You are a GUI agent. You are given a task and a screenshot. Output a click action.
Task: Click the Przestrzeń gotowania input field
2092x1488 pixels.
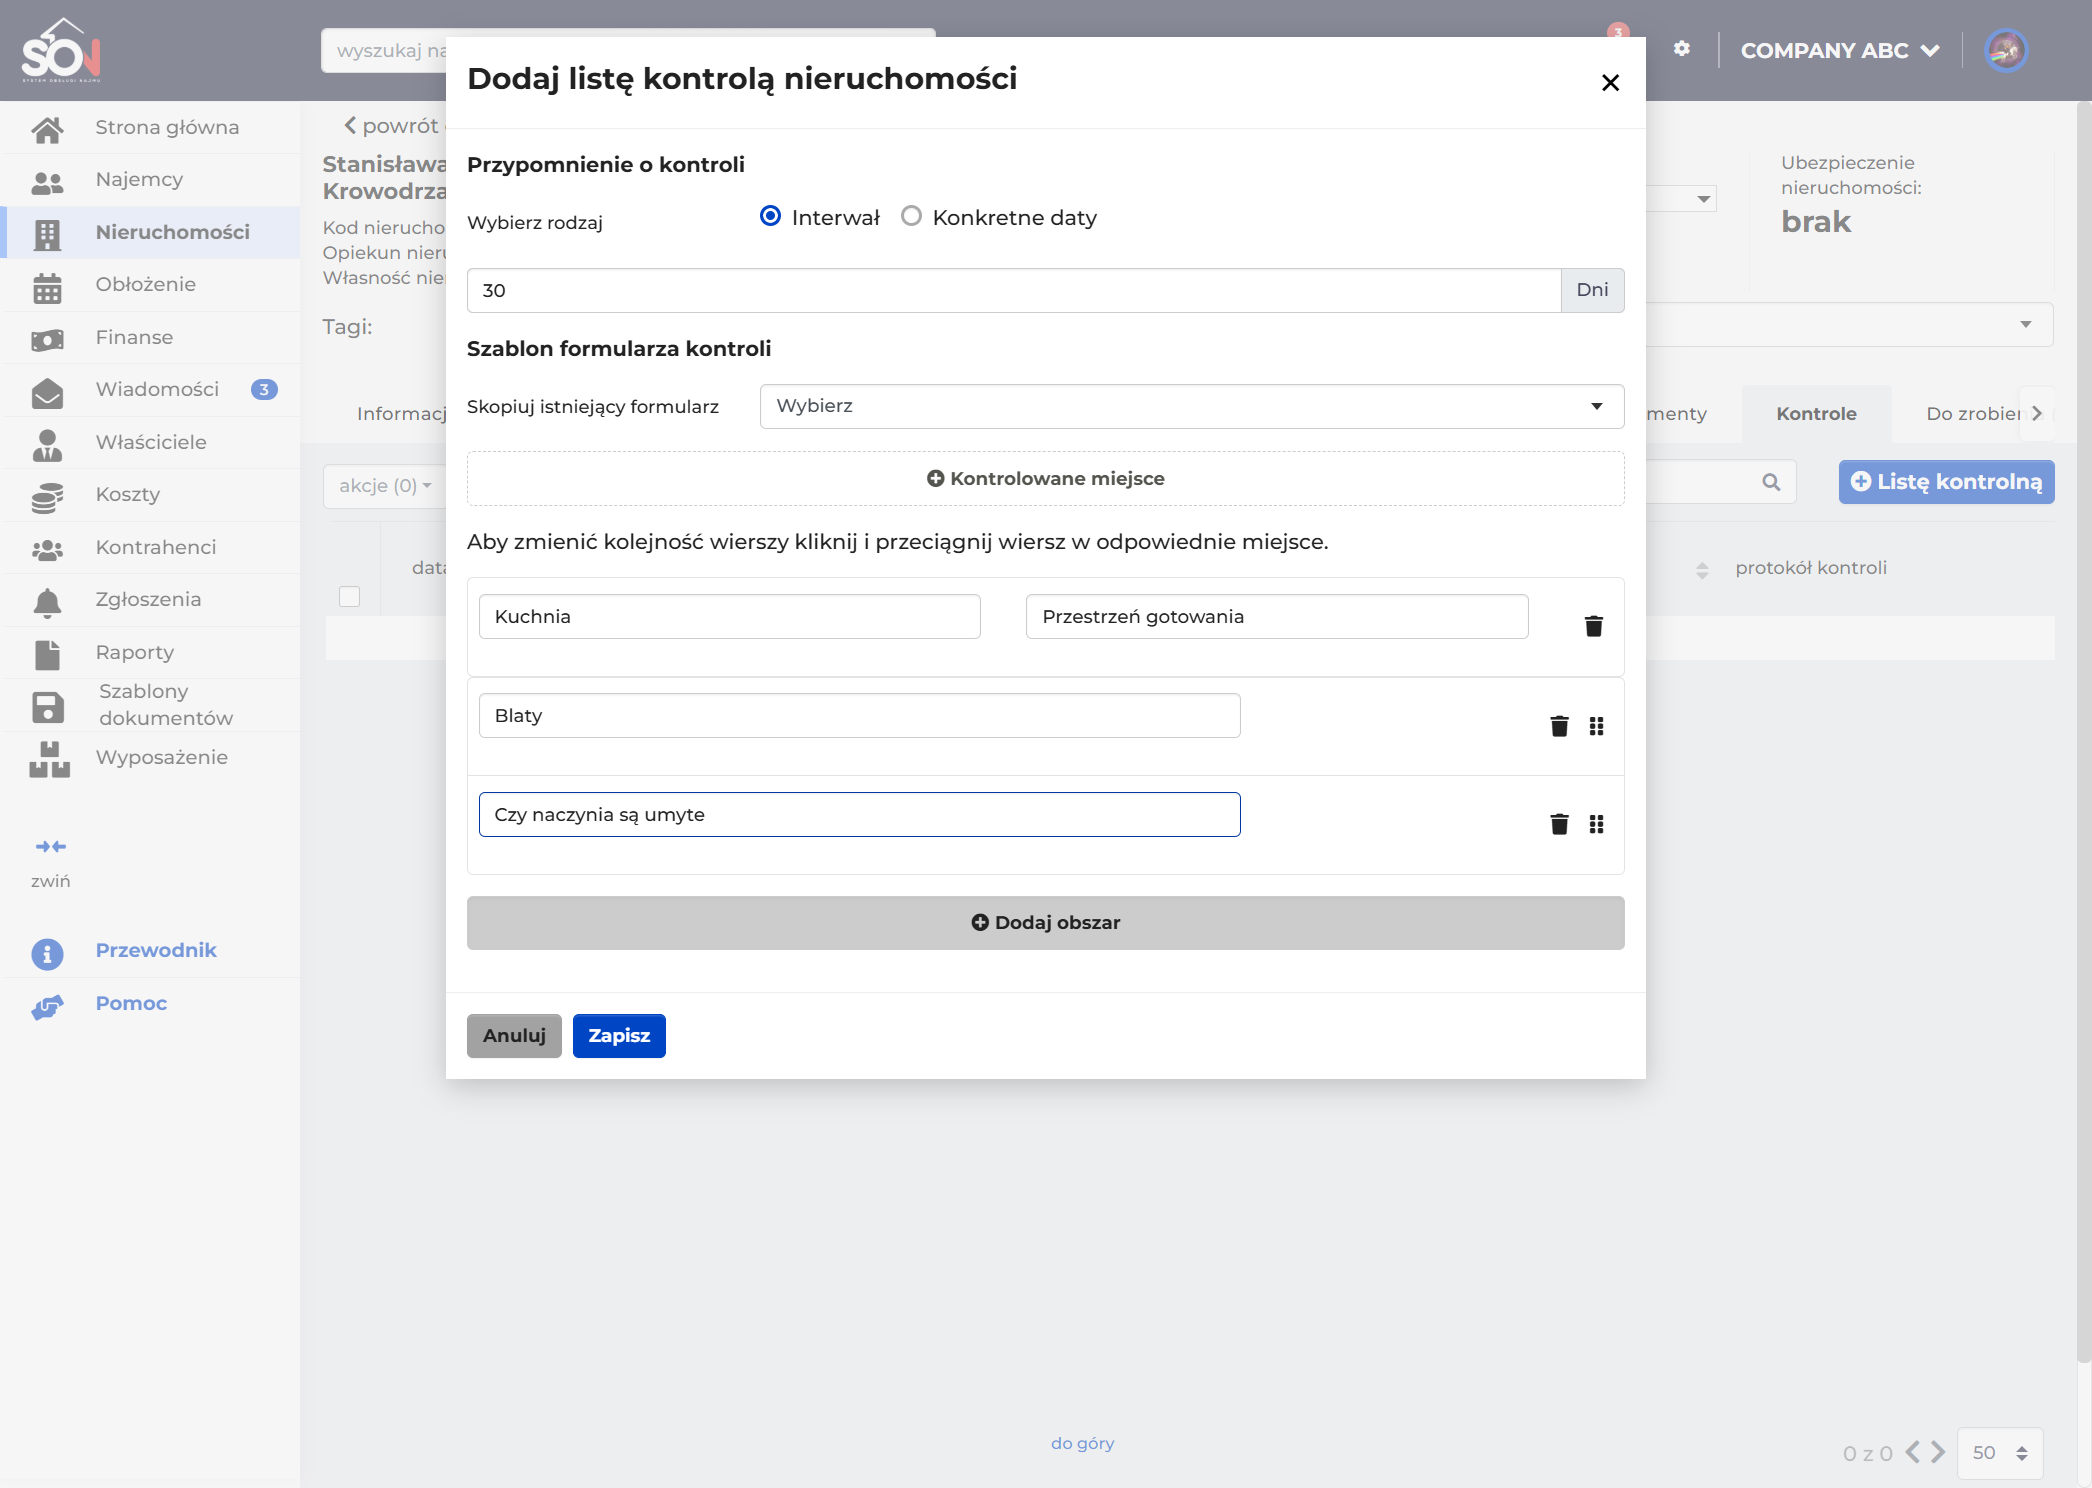[x=1277, y=617]
